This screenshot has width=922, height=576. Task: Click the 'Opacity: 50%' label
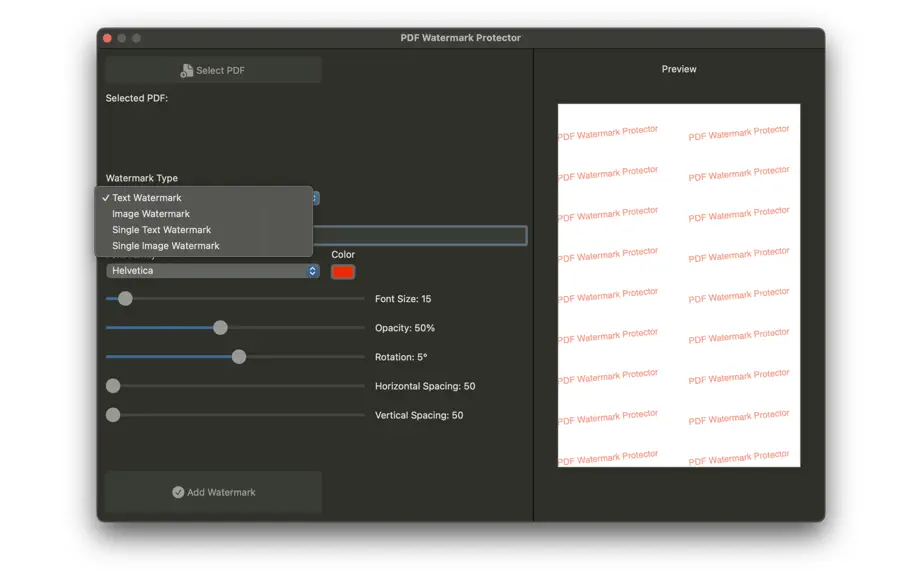pos(405,327)
